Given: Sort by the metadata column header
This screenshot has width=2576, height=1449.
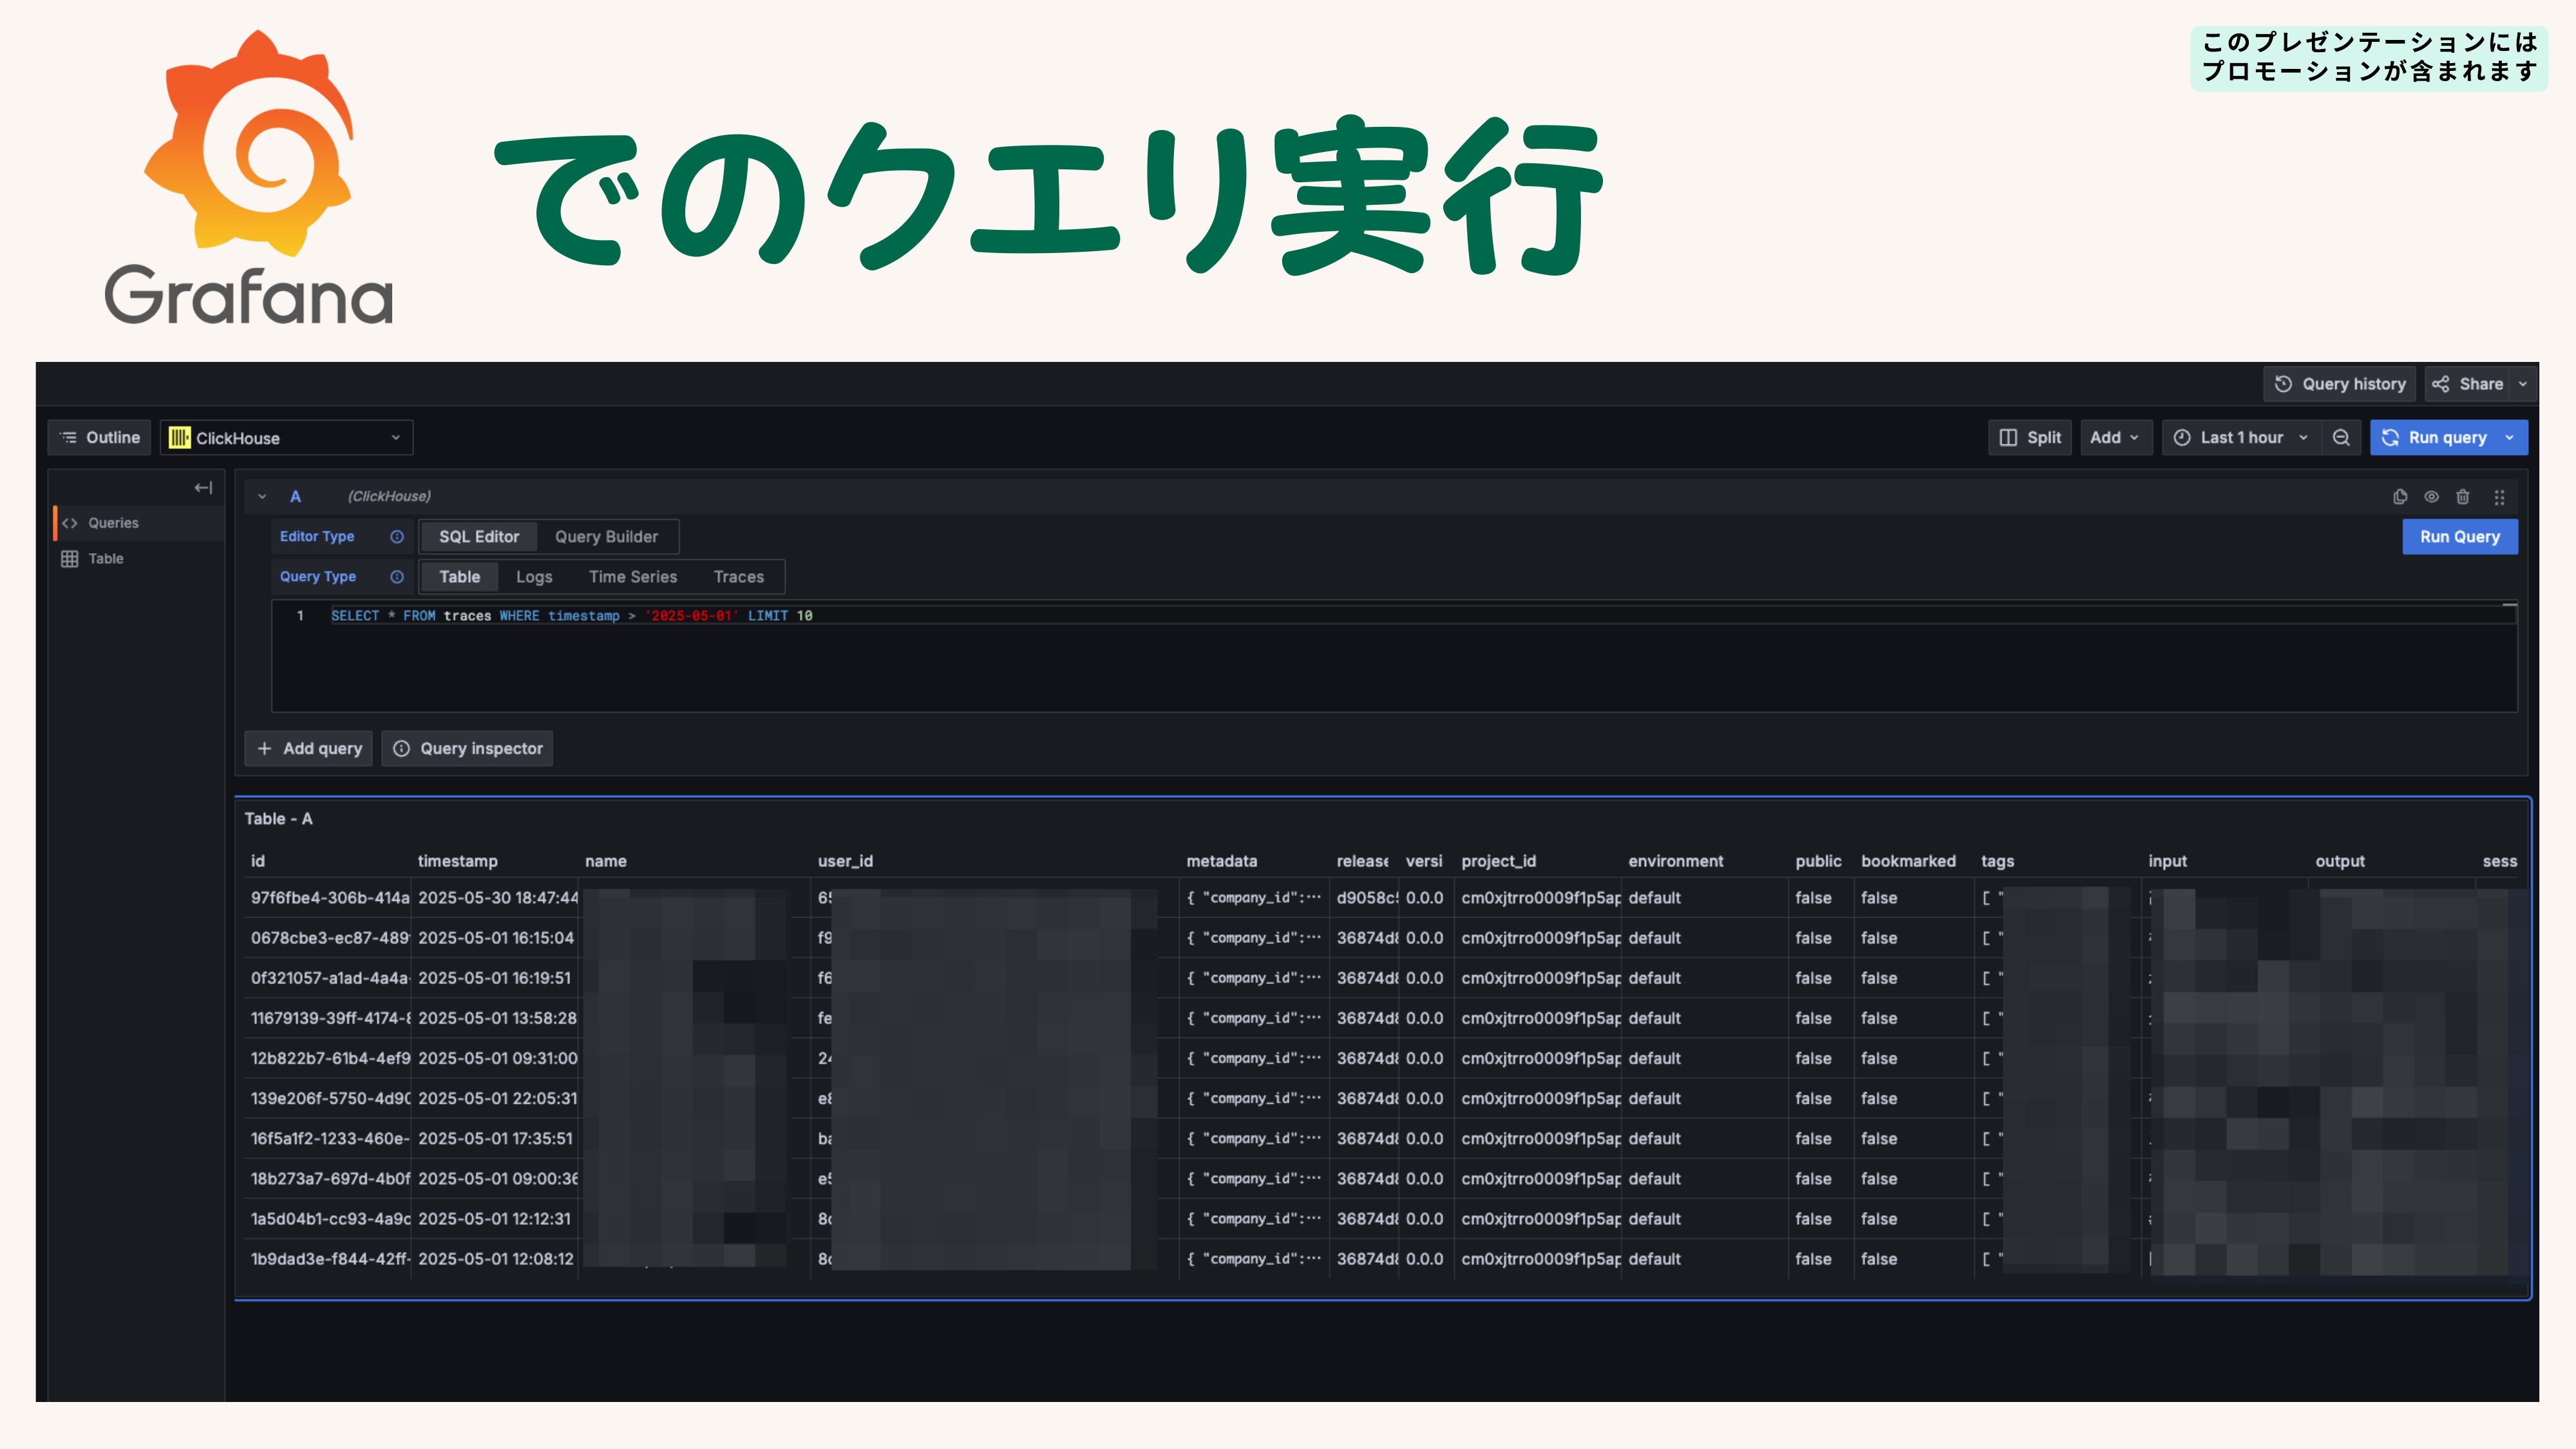Looking at the screenshot, I should pyautogui.click(x=1222, y=861).
